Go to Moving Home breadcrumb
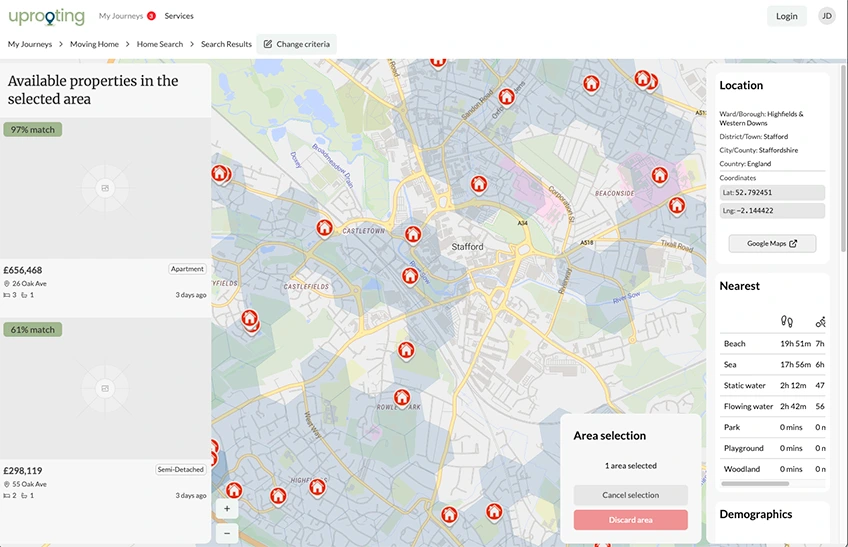Image resolution: width=848 pixels, height=547 pixels. pyautogui.click(x=94, y=44)
